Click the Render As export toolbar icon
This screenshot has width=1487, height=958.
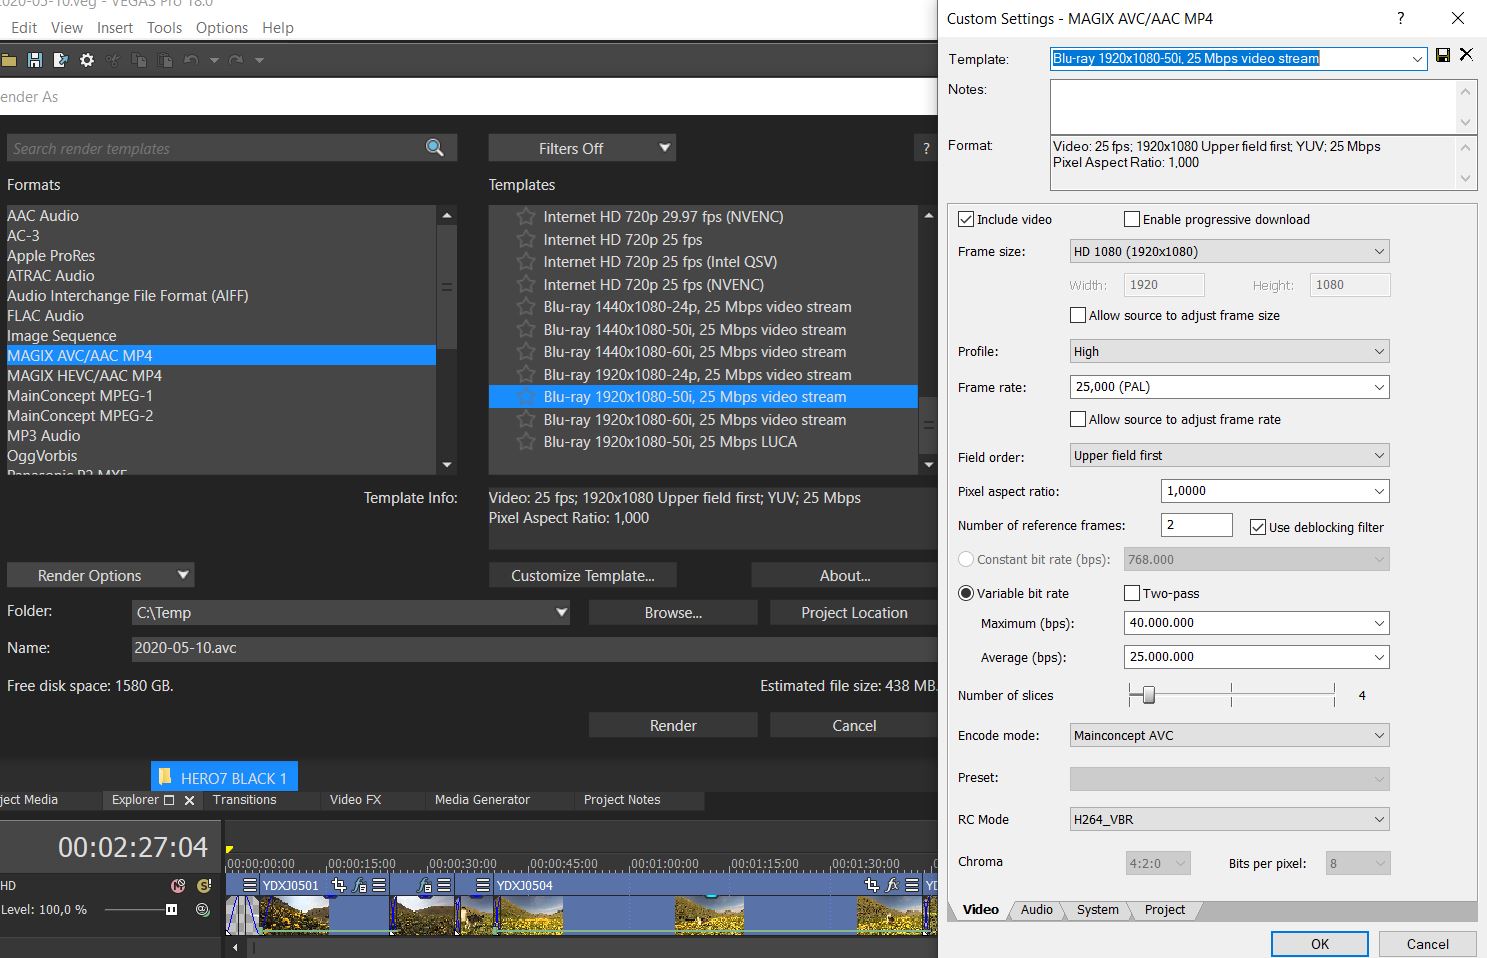click(x=61, y=60)
